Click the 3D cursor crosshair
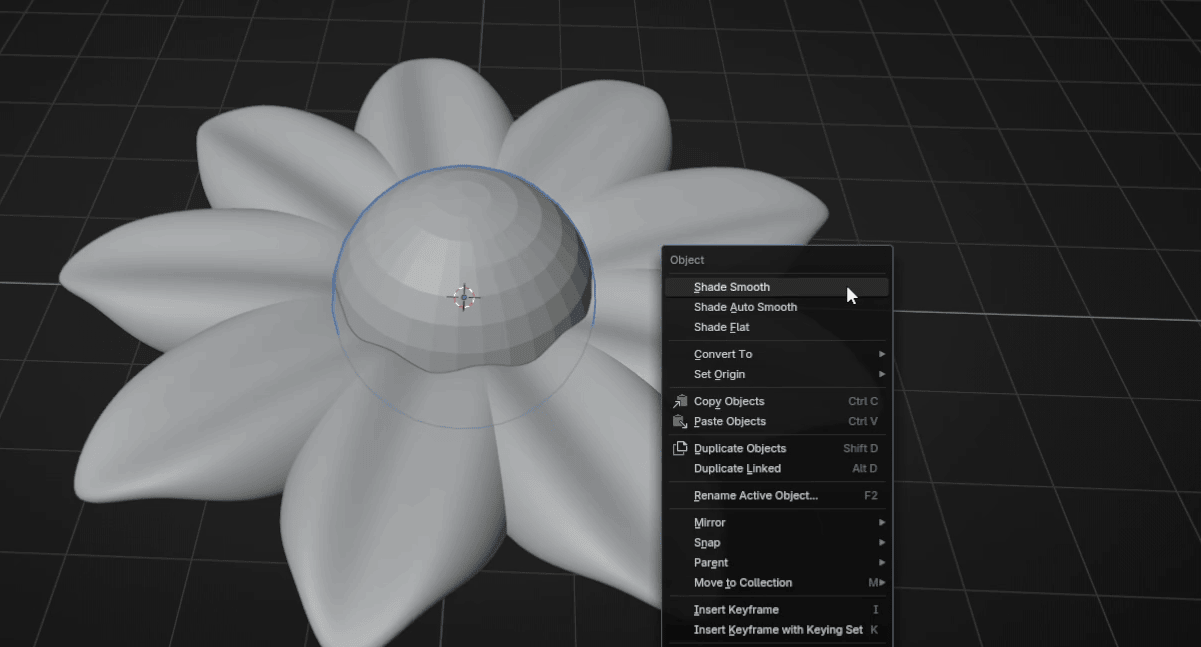This screenshot has width=1201, height=647. click(464, 296)
